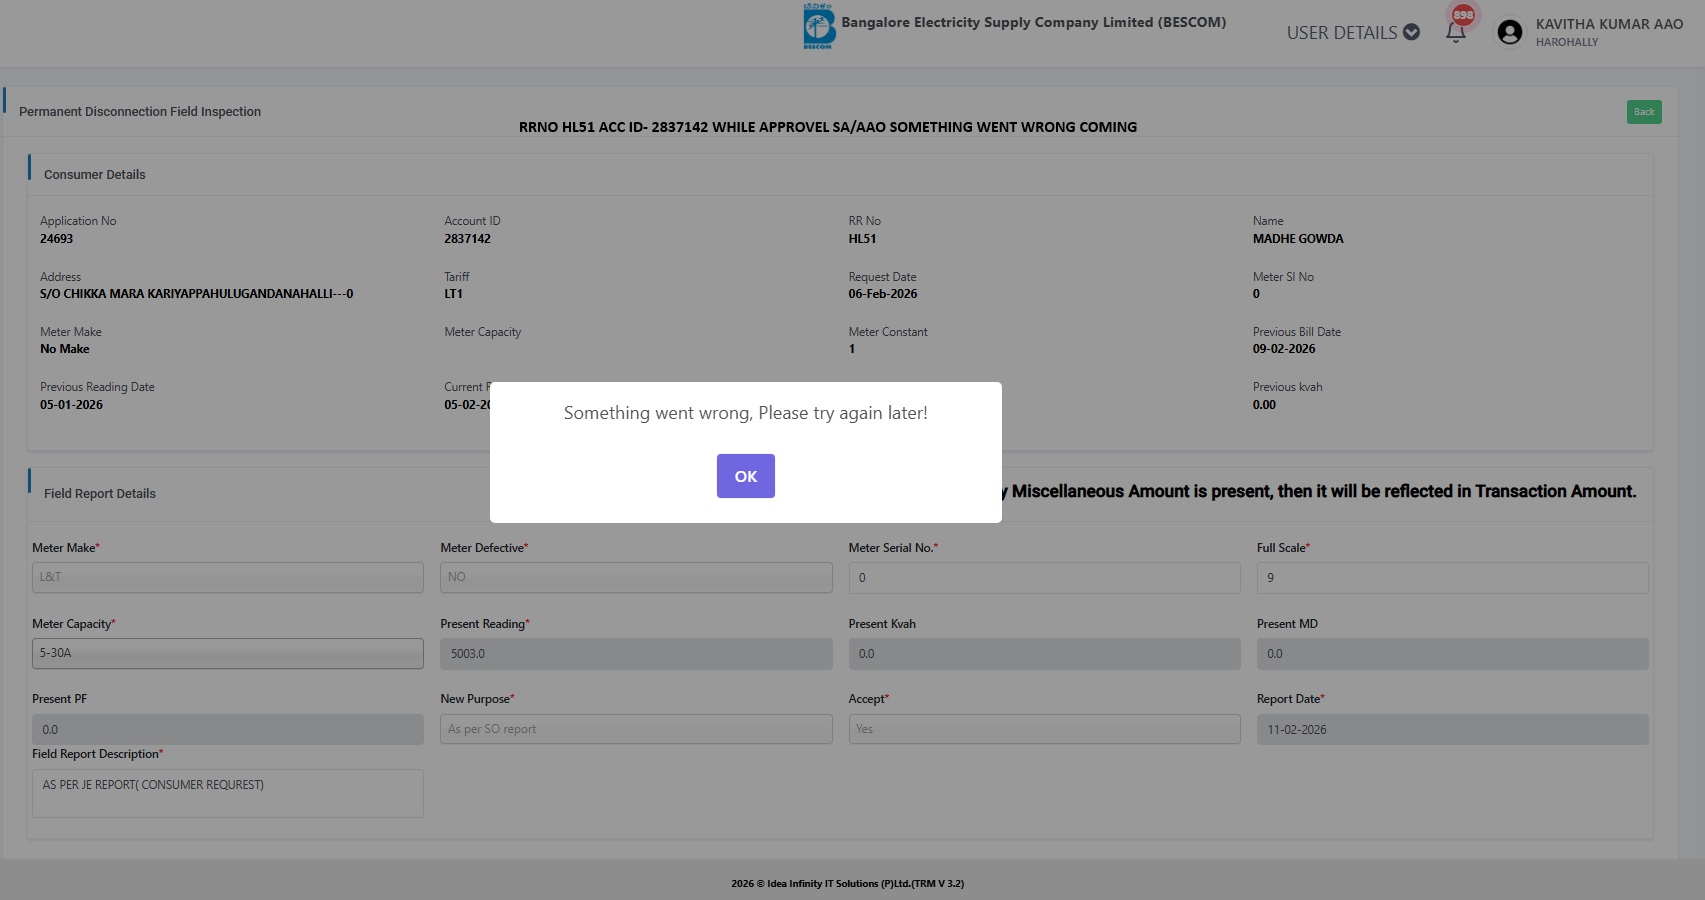Open the Meter Defective dropdown
The height and width of the screenshot is (900, 1705).
(x=636, y=577)
